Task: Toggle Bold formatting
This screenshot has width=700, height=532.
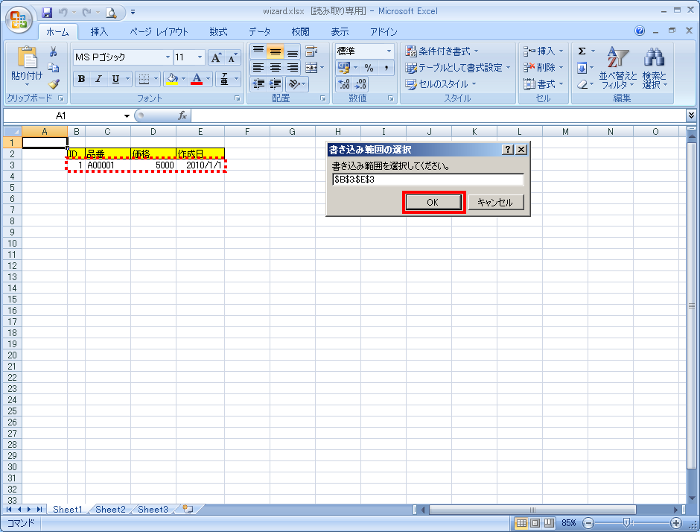Action: click(x=81, y=79)
